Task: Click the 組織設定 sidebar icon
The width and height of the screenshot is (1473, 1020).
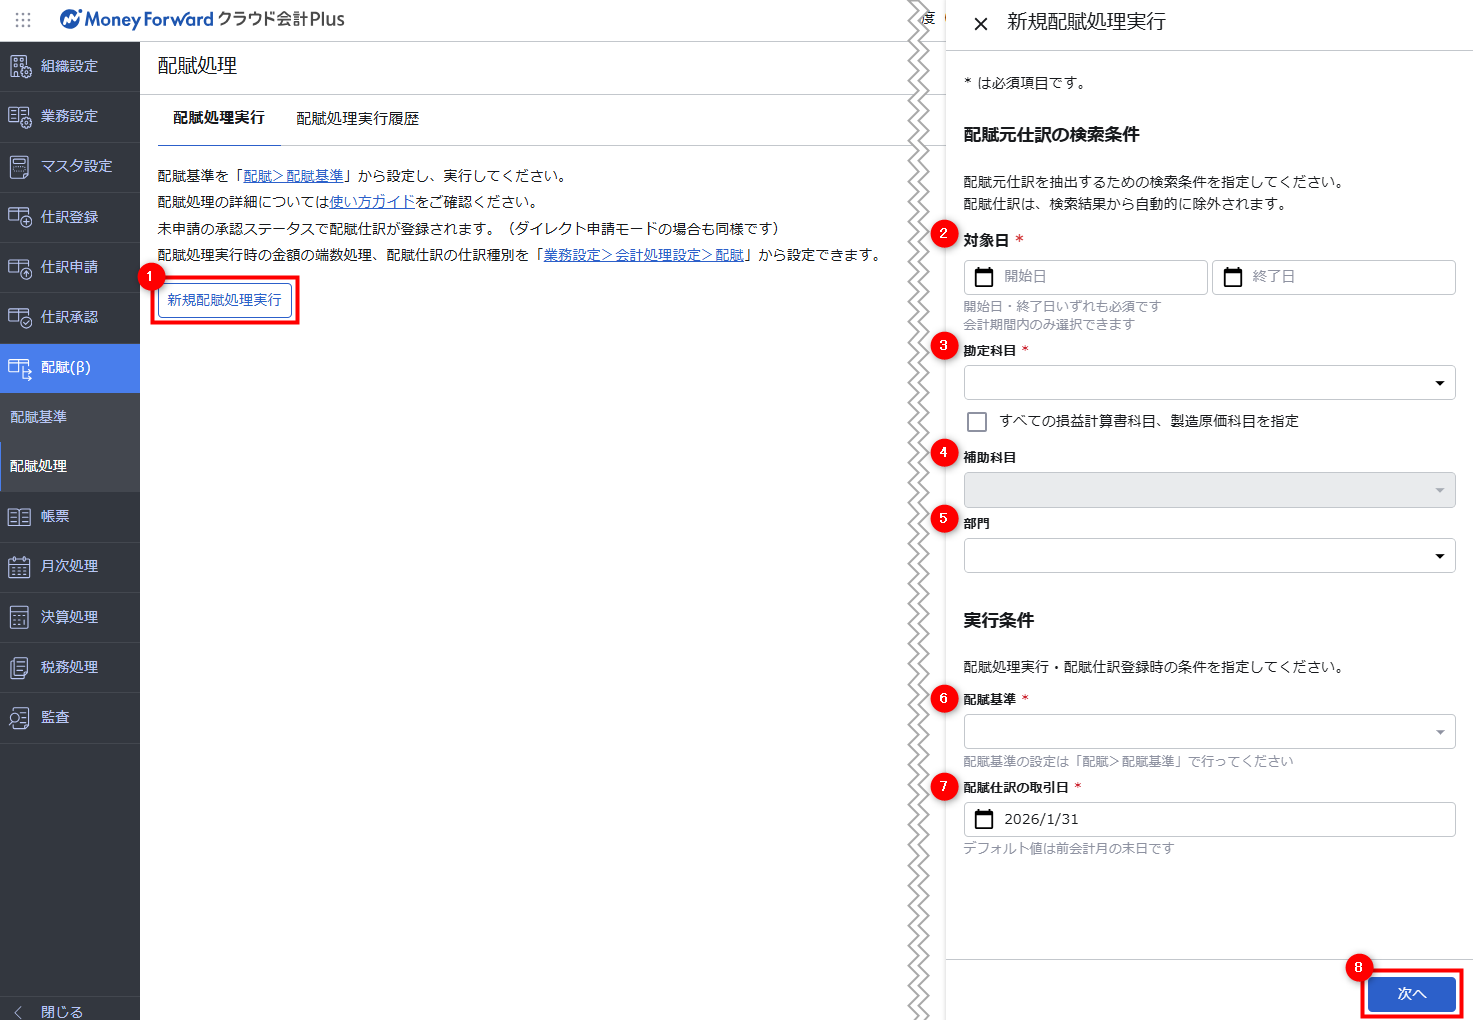Action: tap(20, 66)
